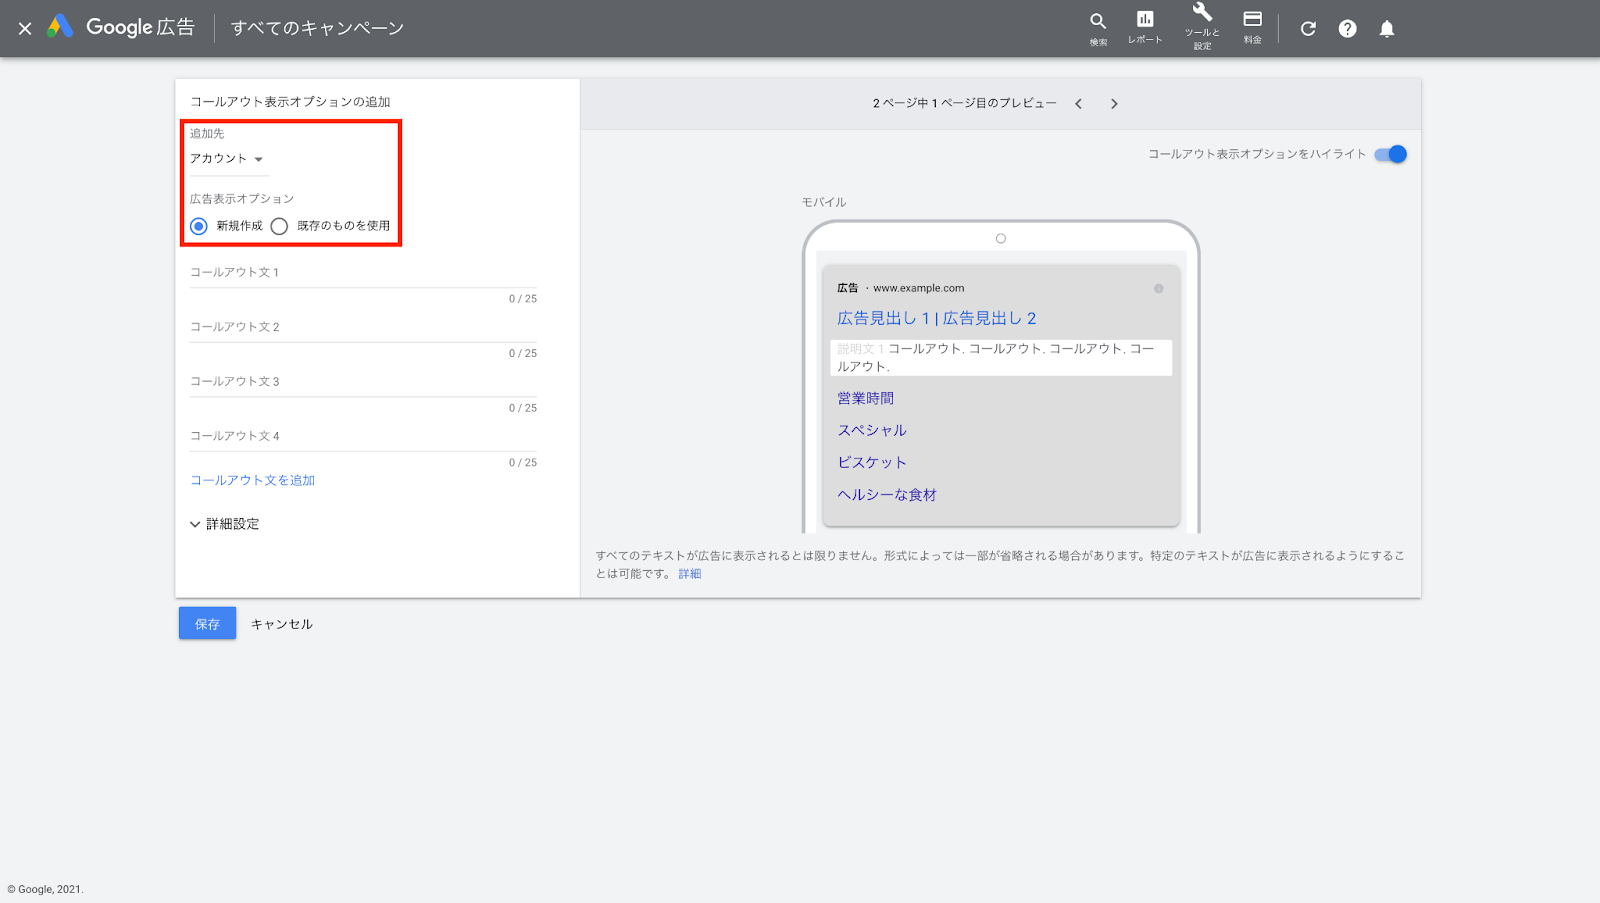Click the スペシャル sitelink in preview
This screenshot has width=1600, height=903.
click(872, 430)
